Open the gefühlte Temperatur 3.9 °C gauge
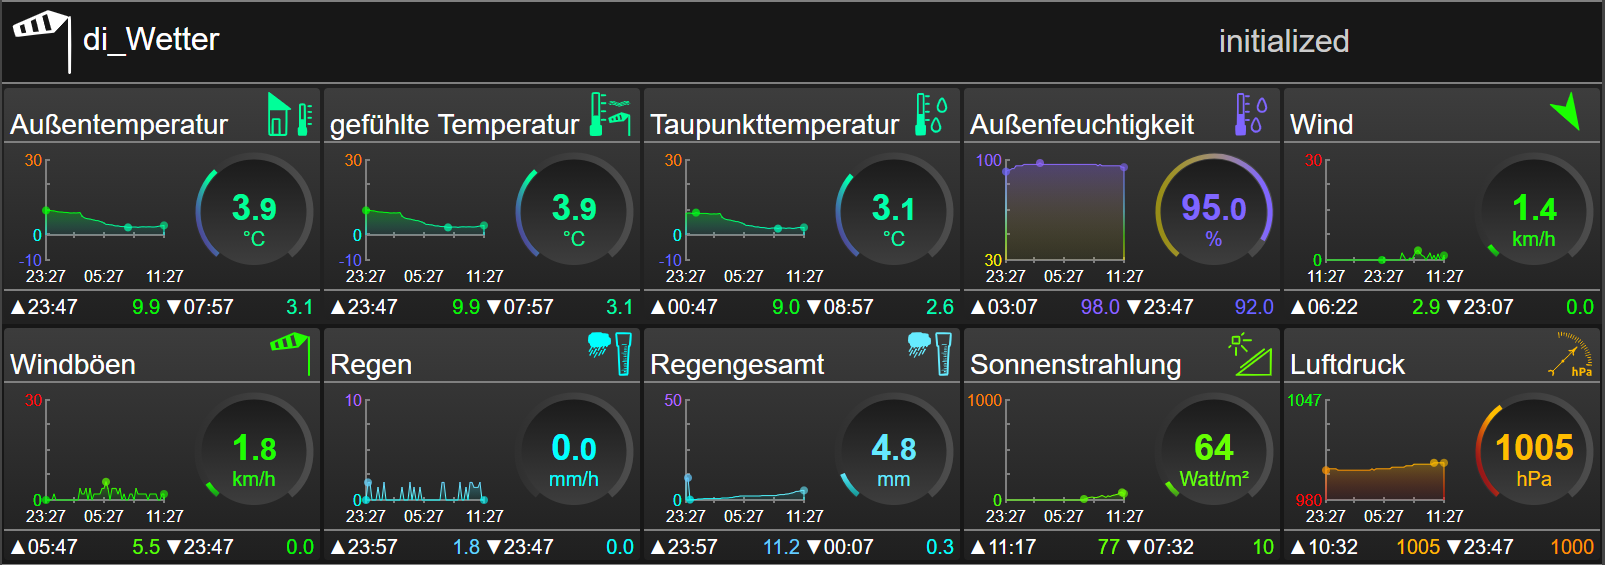 pyautogui.click(x=574, y=210)
